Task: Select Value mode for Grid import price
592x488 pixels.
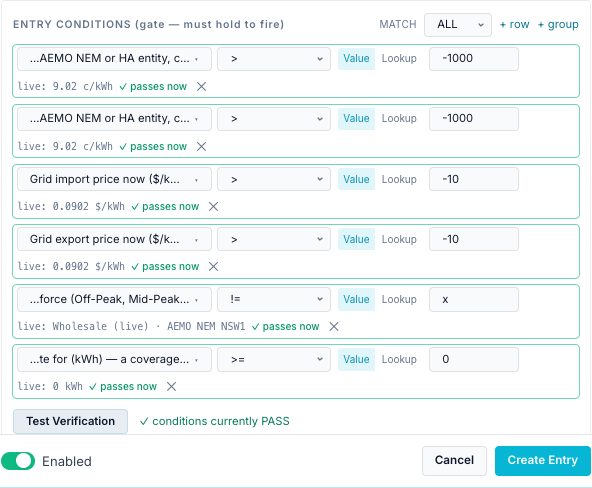Action: [356, 179]
